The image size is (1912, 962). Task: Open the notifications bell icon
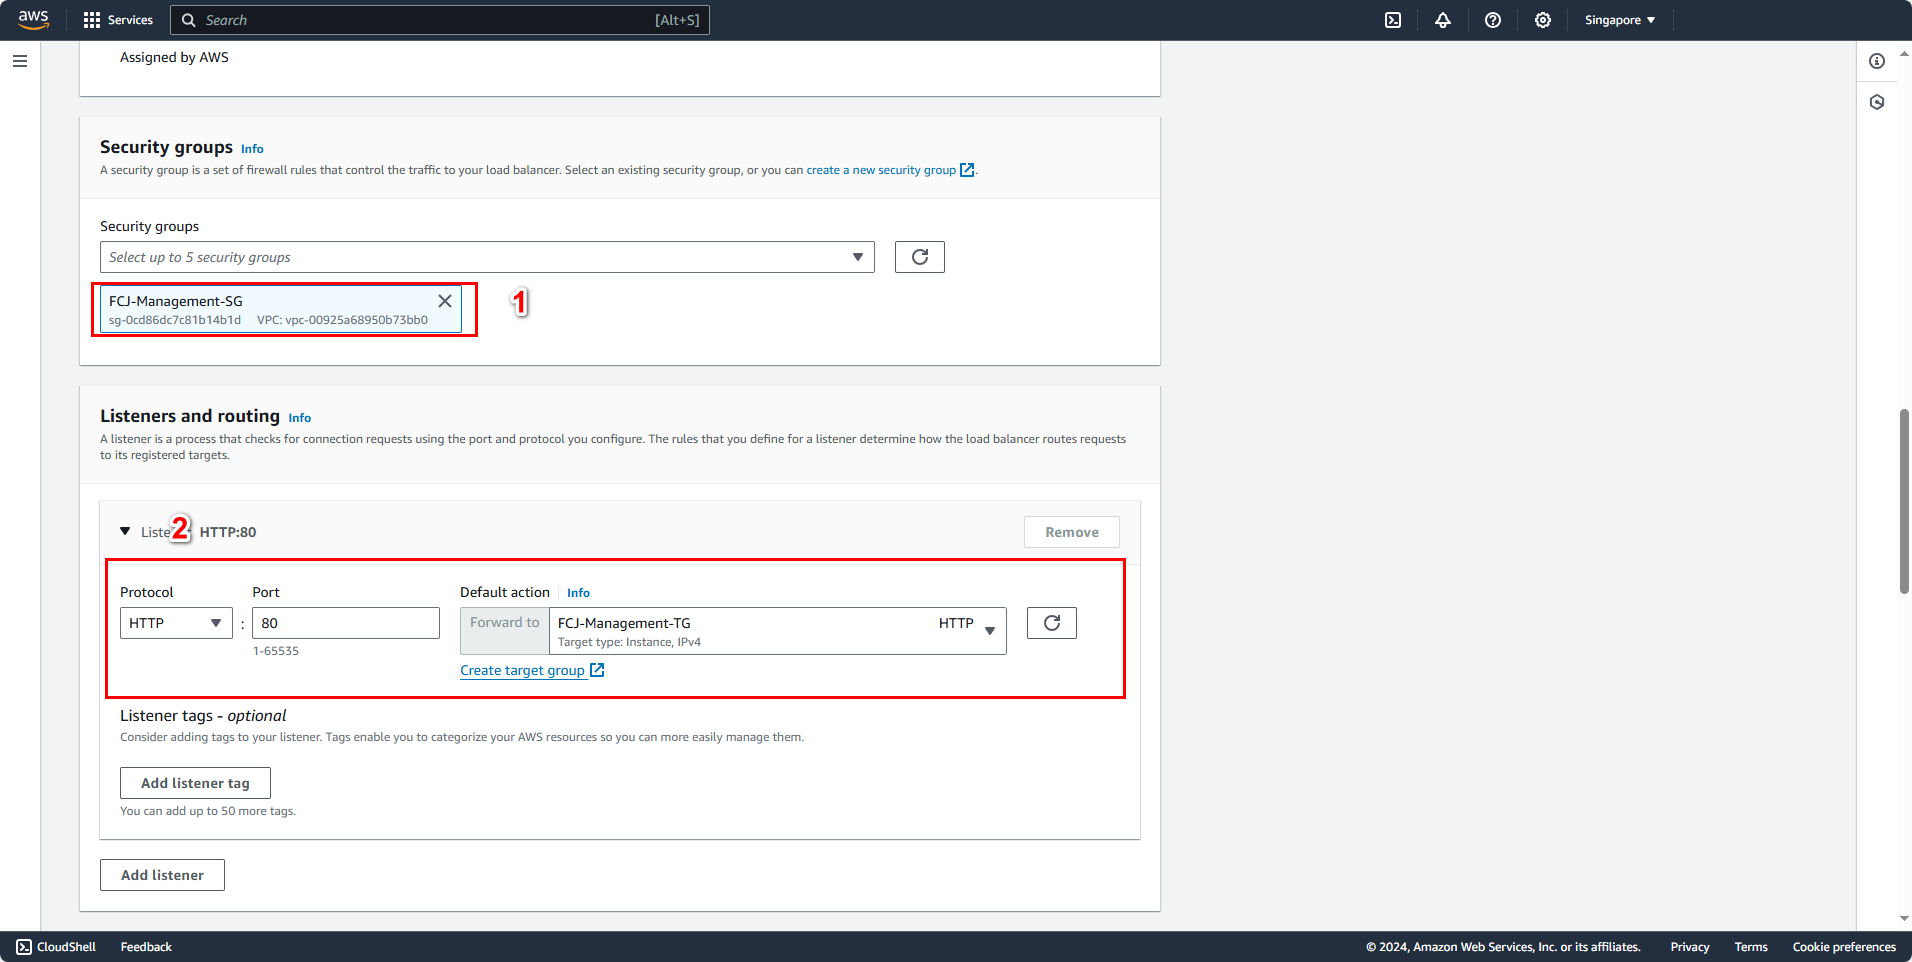(x=1443, y=20)
